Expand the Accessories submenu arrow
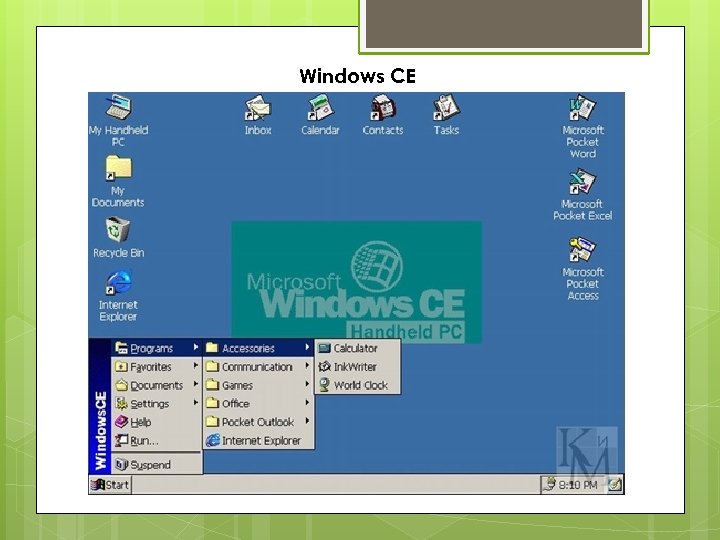Image resolution: width=720 pixels, height=540 pixels. [307, 347]
